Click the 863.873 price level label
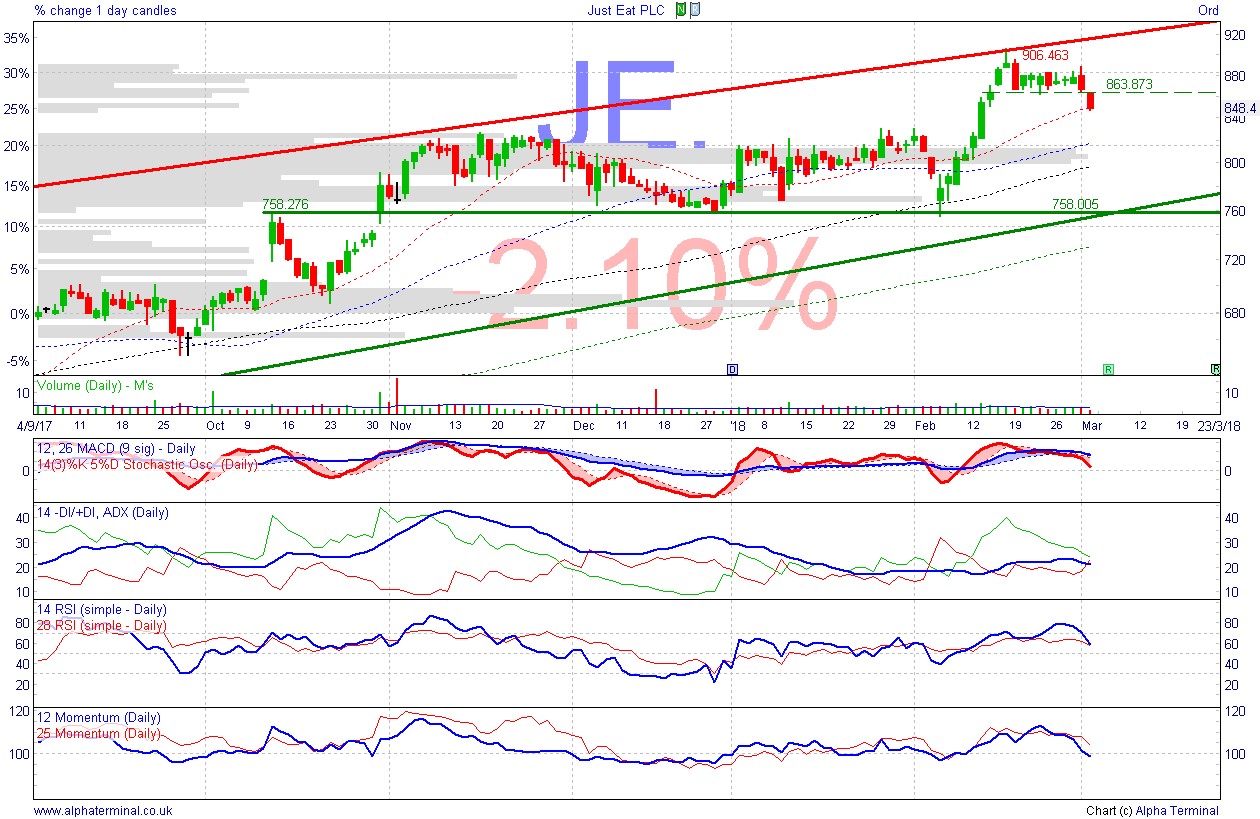Screen dimensions: 1260x819 tap(1130, 85)
